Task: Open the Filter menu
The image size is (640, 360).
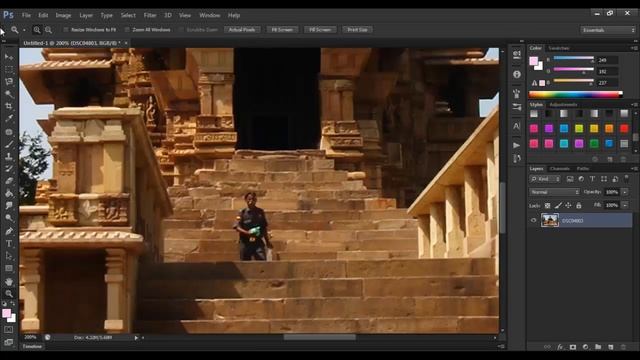Action: click(150, 15)
